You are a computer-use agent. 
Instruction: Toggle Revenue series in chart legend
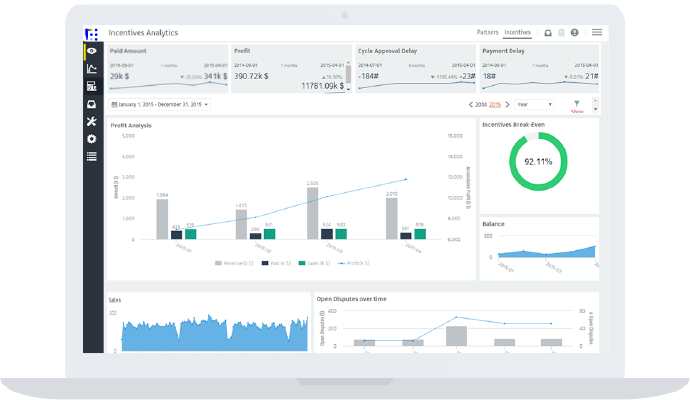pos(234,263)
